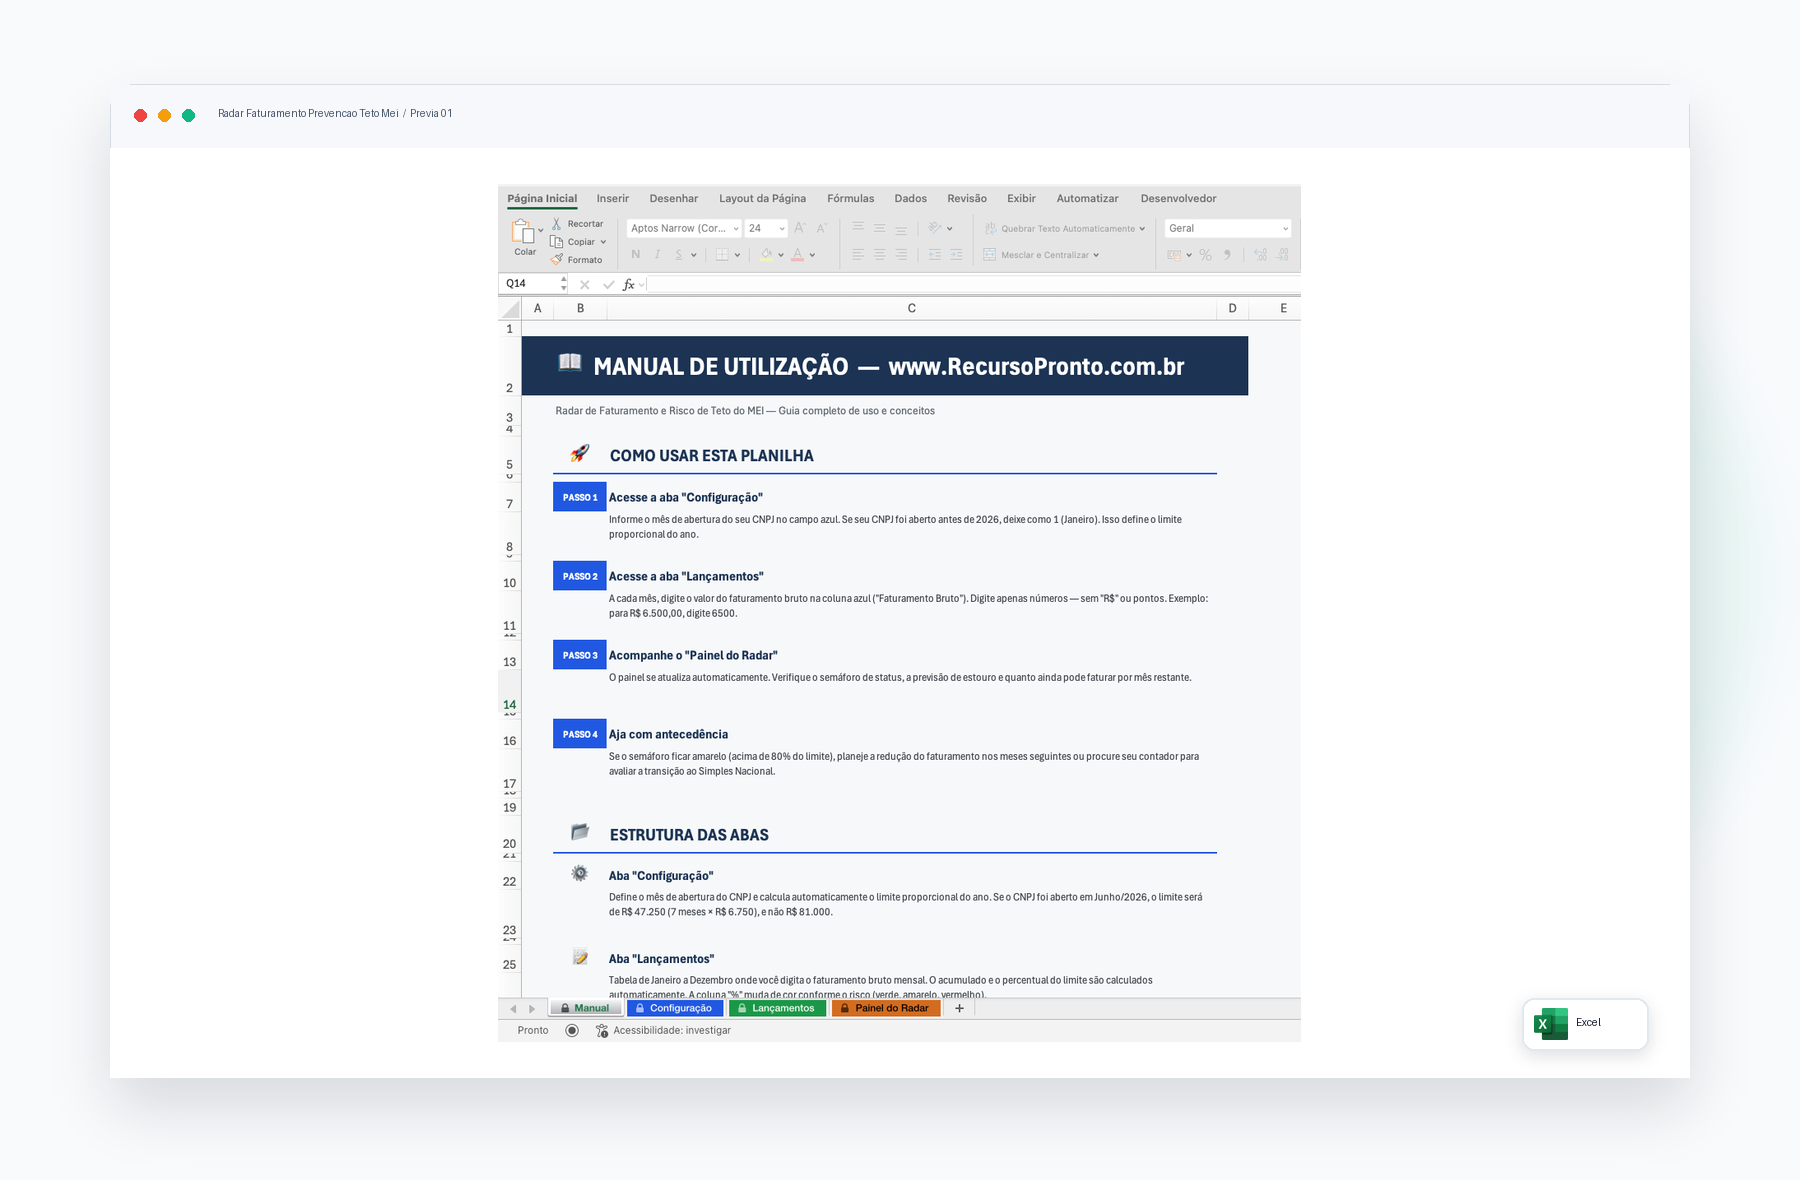Image resolution: width=1800 pixels, height=1180 pixels.
Task: Confirm the formula bar entry checkmark
Action: click(x=608, y=285)
